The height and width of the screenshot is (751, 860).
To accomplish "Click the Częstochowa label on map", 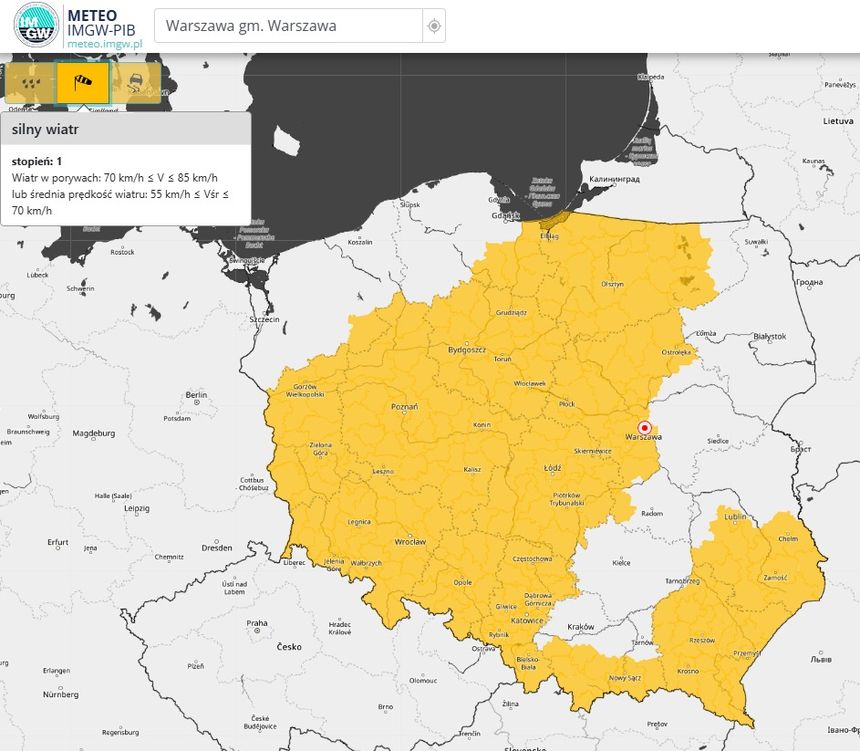I will [532, 559].
